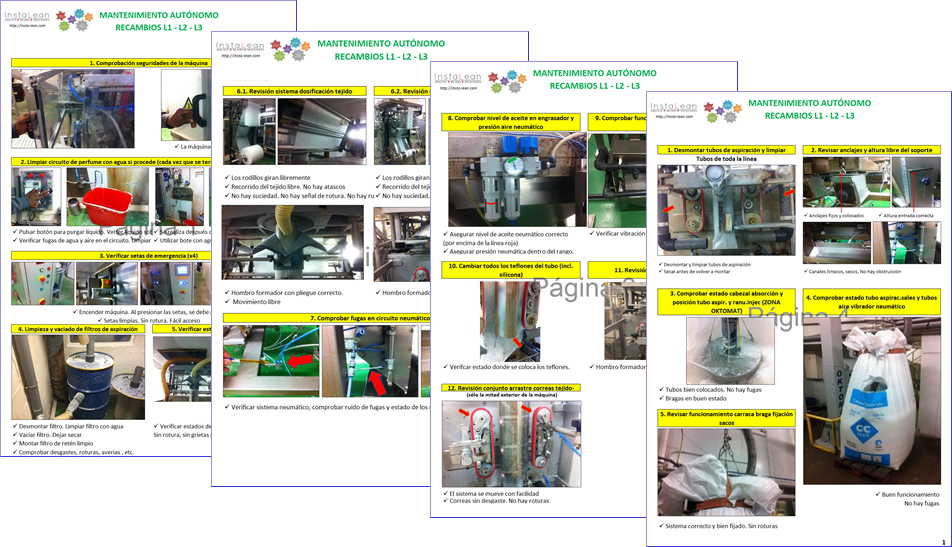This screenshot has width=952, height=547.
Task: Click heading '1. Comprobación seguridades de la máquina'
Action: tap(148, 63)
